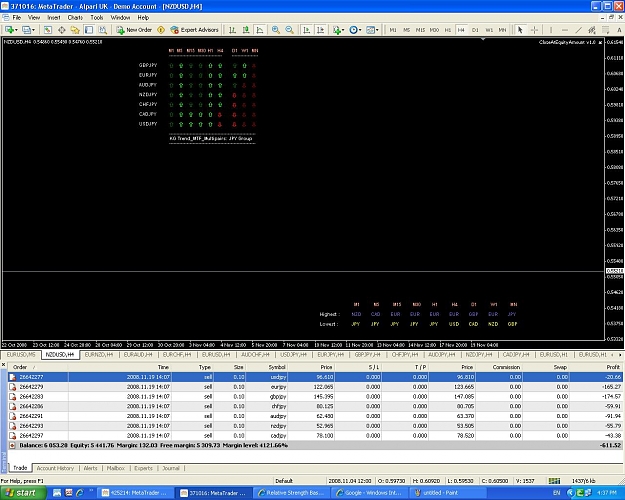Open the Navigator panel

click(x=75, y=30)
